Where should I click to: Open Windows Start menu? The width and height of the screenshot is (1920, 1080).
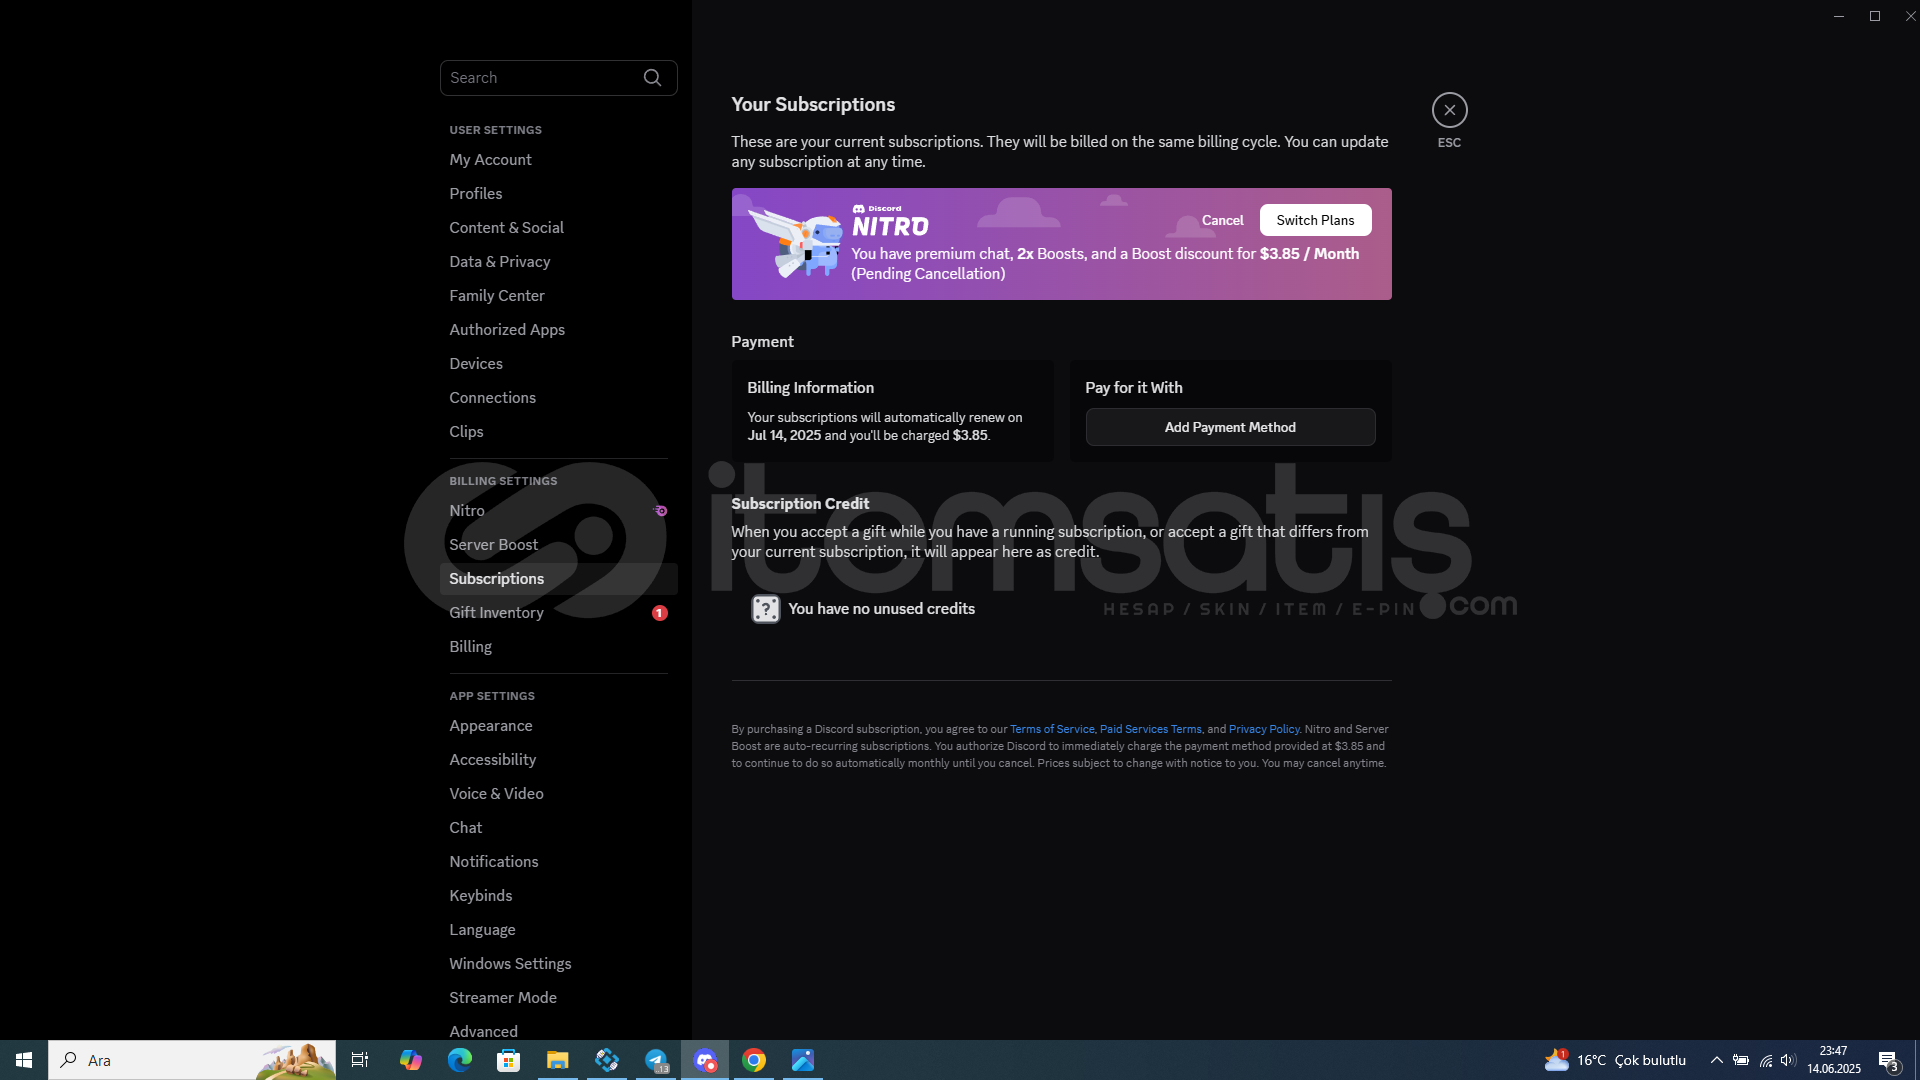(x=24, y=1060)
